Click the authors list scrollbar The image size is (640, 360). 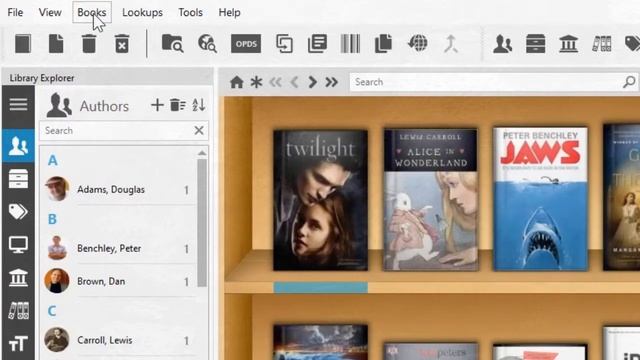pos(202,223)
